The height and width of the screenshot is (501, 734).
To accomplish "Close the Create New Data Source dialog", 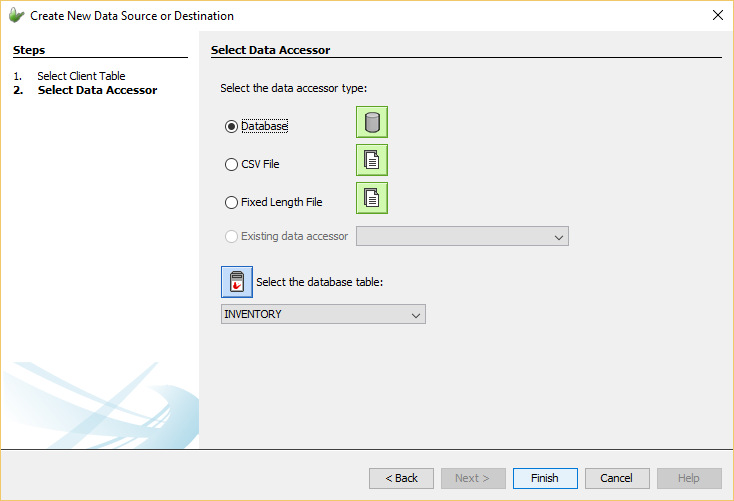I will coord(717,15).
